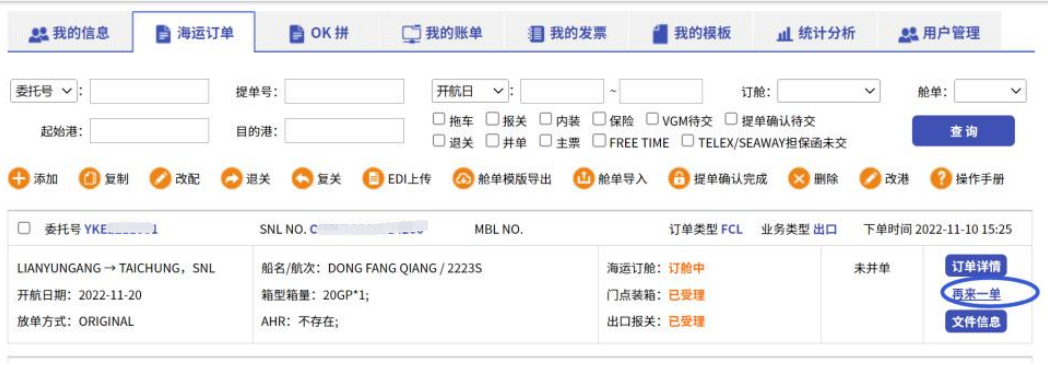Click the EDI上传 document icon
Screen dimensions: 1048x379
point(373,178)
